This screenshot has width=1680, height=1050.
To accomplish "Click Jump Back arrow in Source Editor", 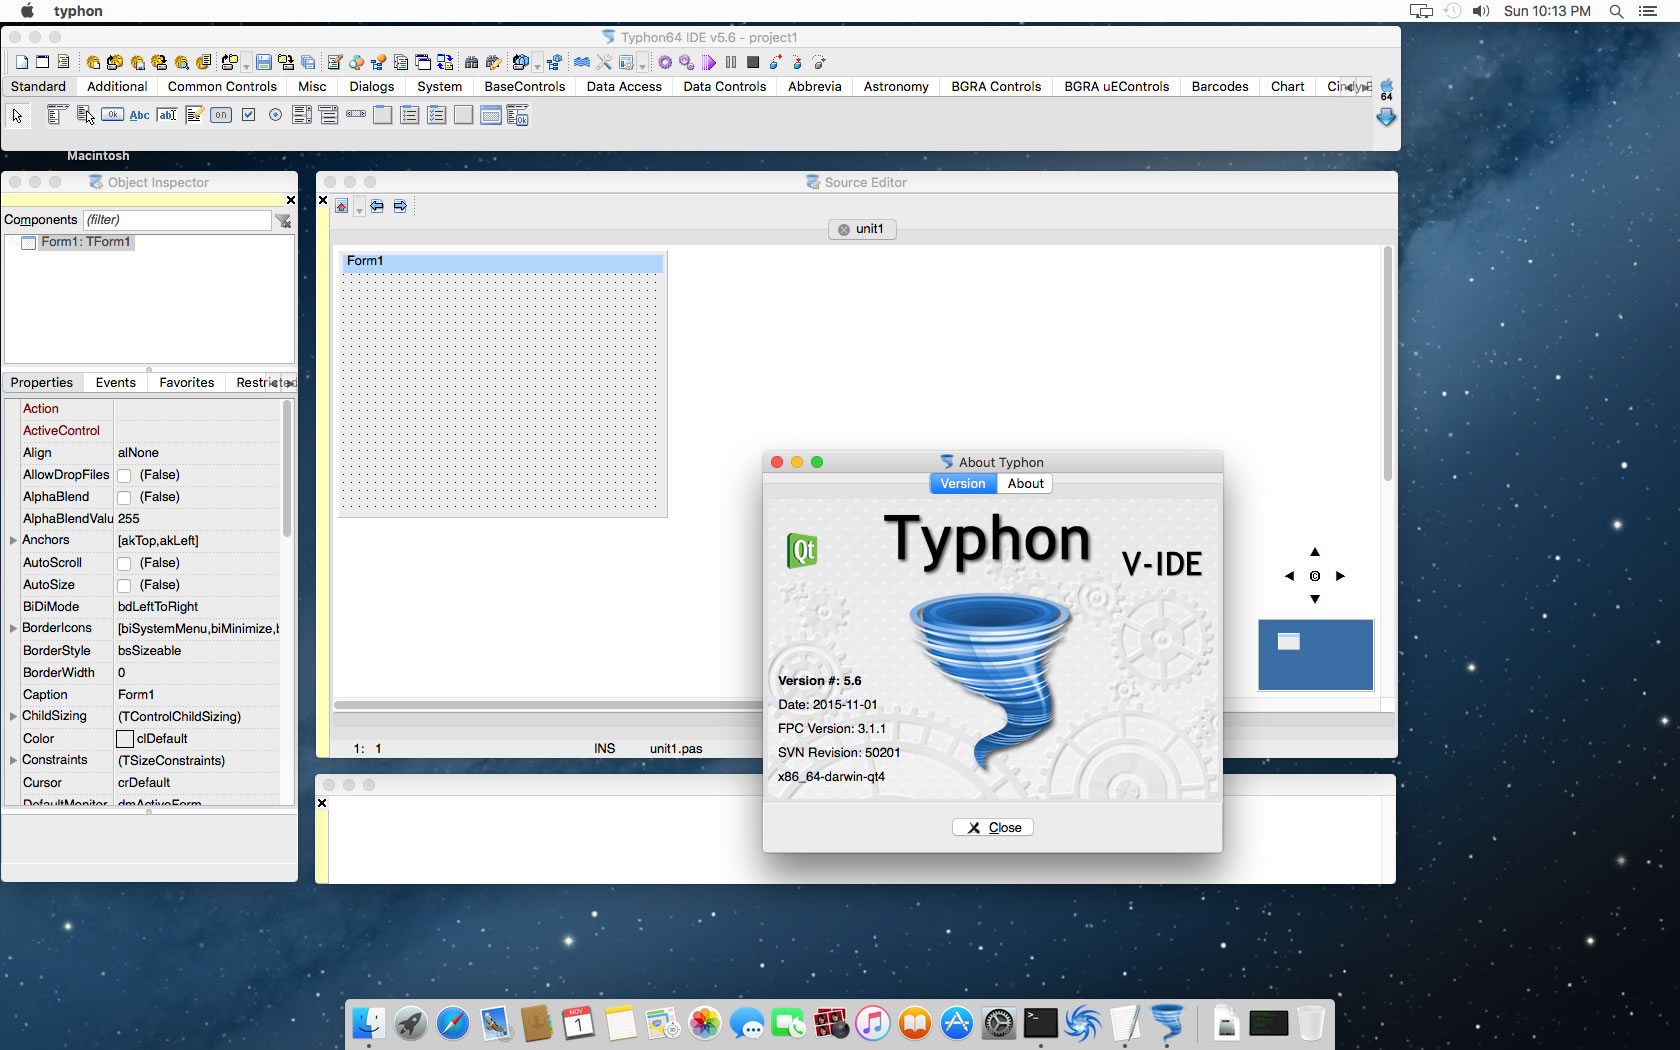I will pyautogui.click(x=377, y=206).
